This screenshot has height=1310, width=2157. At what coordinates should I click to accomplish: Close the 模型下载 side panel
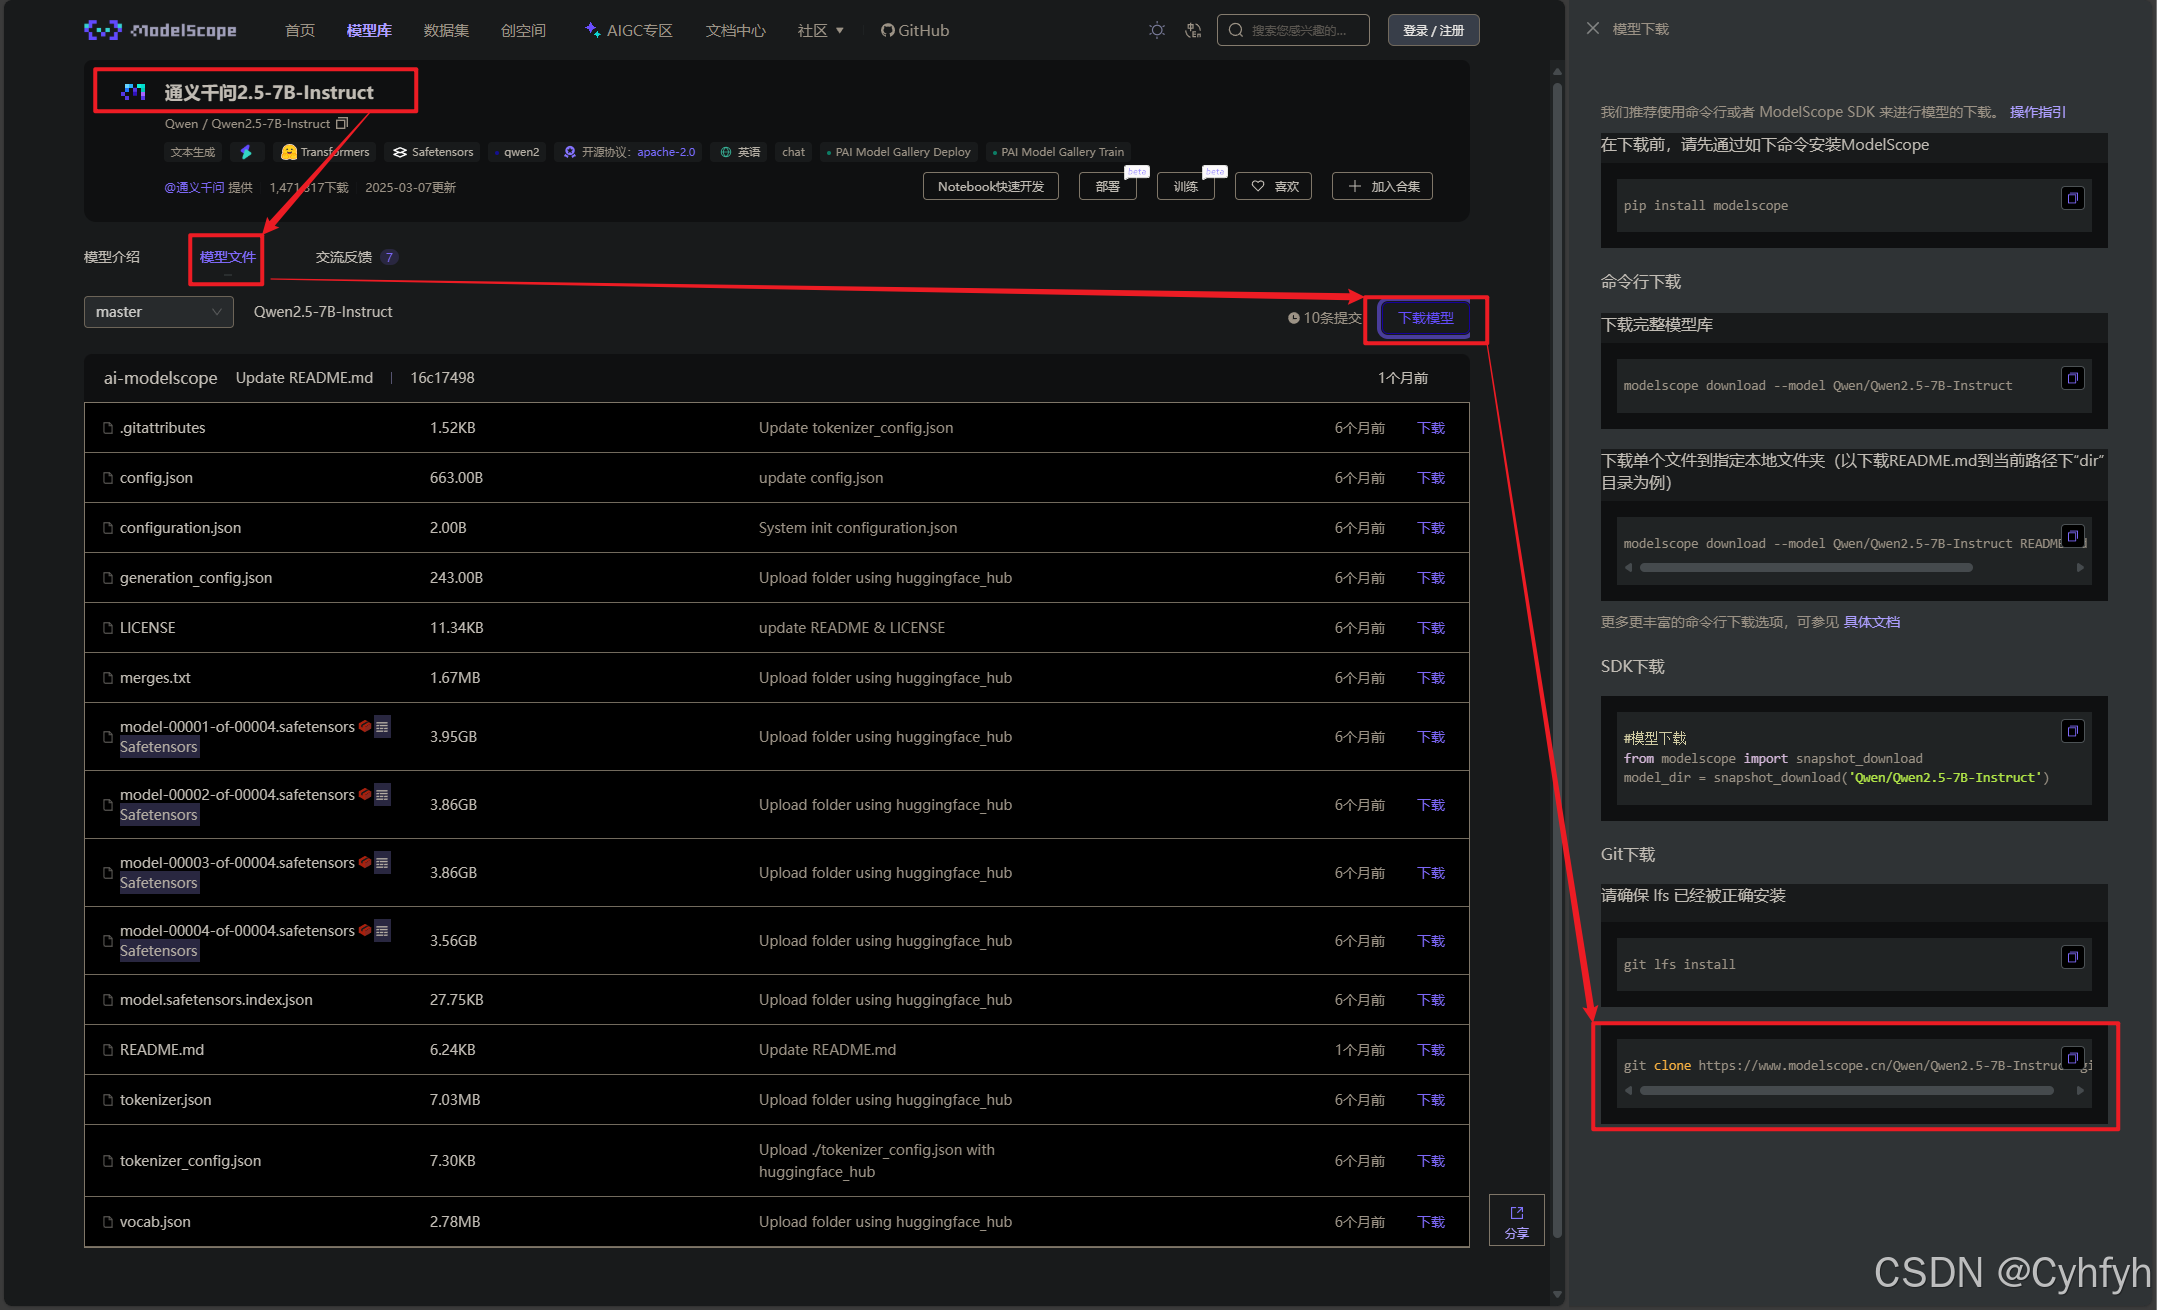pyautogui.click(x=1593, y=29)
